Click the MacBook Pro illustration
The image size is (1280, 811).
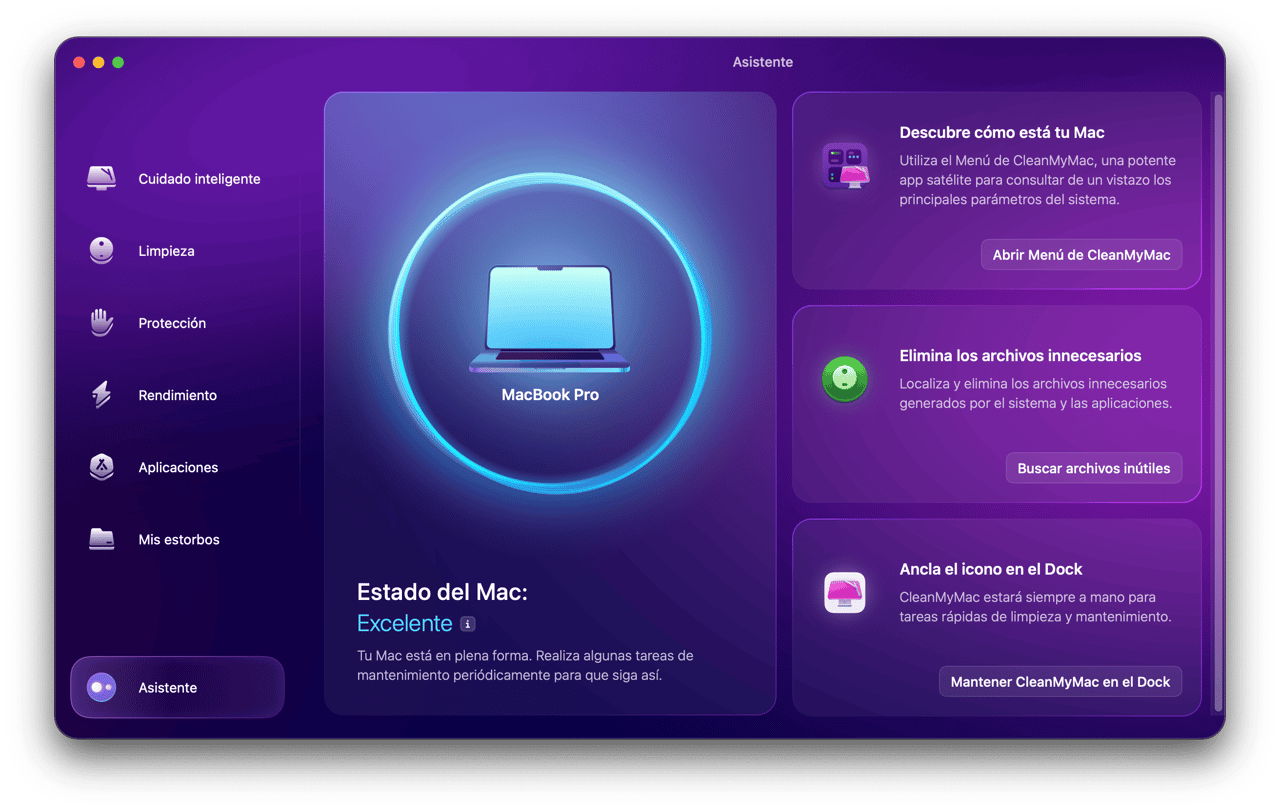pos(550,320)
